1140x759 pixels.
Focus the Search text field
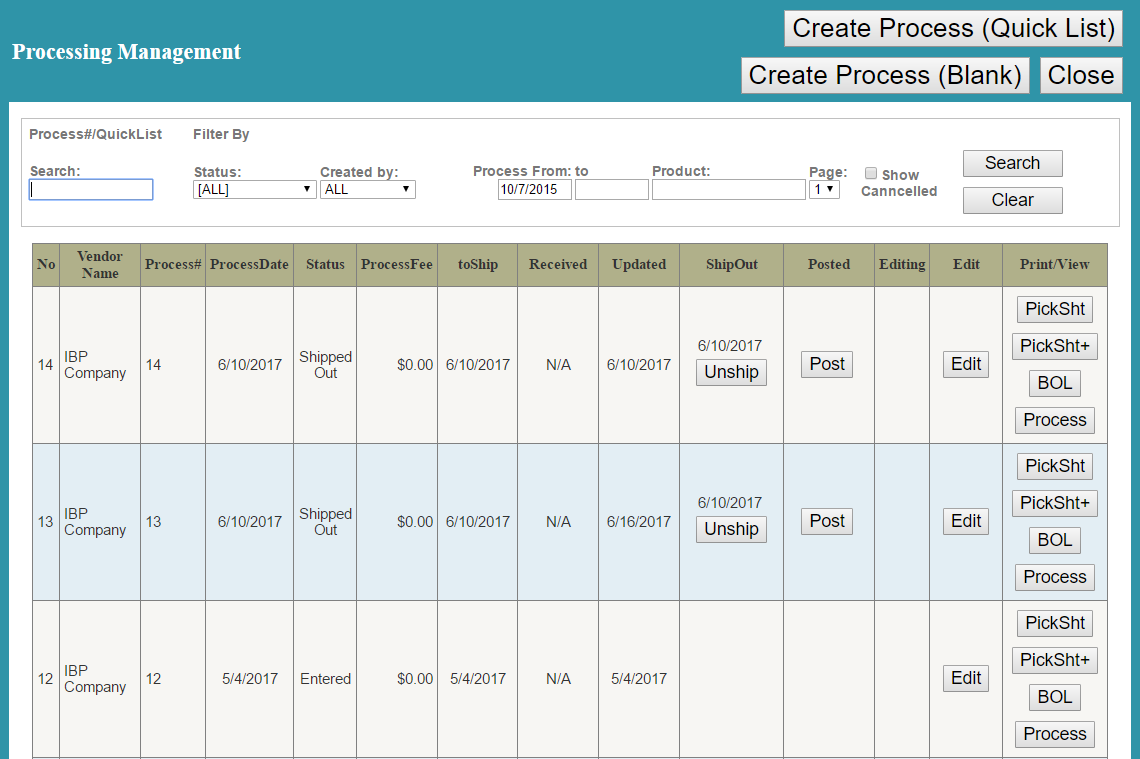91,189
